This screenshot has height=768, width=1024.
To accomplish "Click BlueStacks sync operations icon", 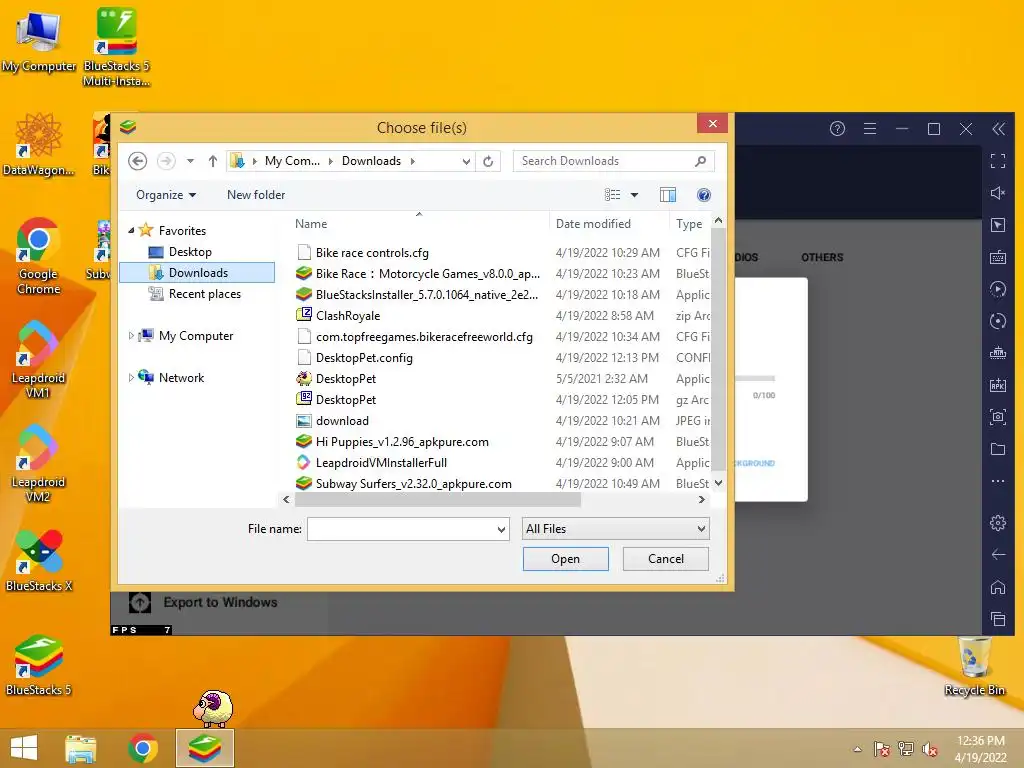I will pos(998,321).
